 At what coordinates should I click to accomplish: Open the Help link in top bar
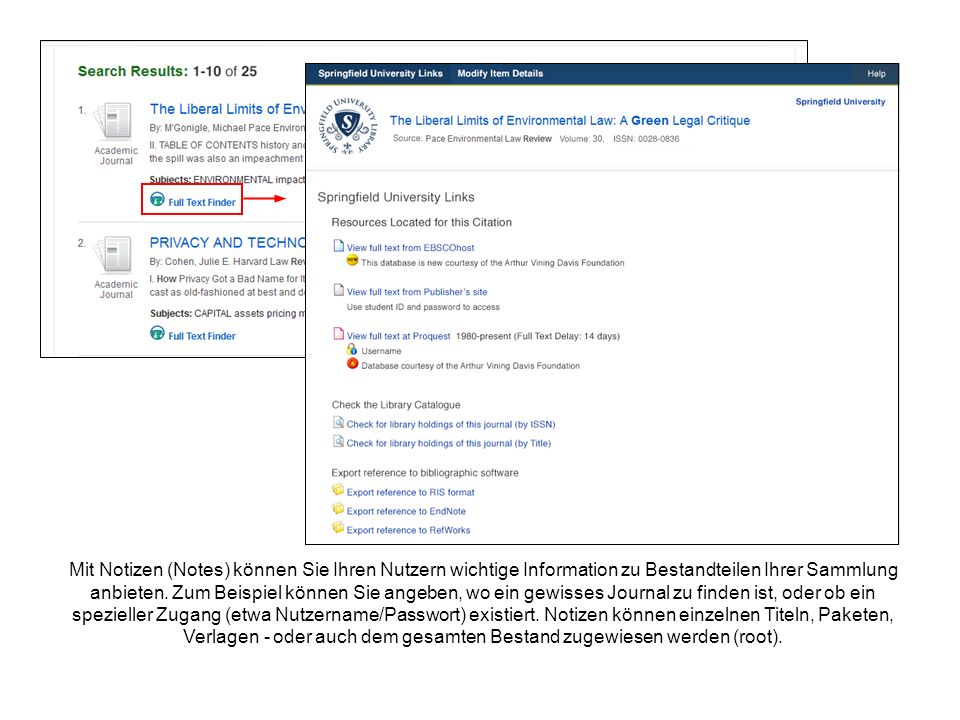(876, 73)
